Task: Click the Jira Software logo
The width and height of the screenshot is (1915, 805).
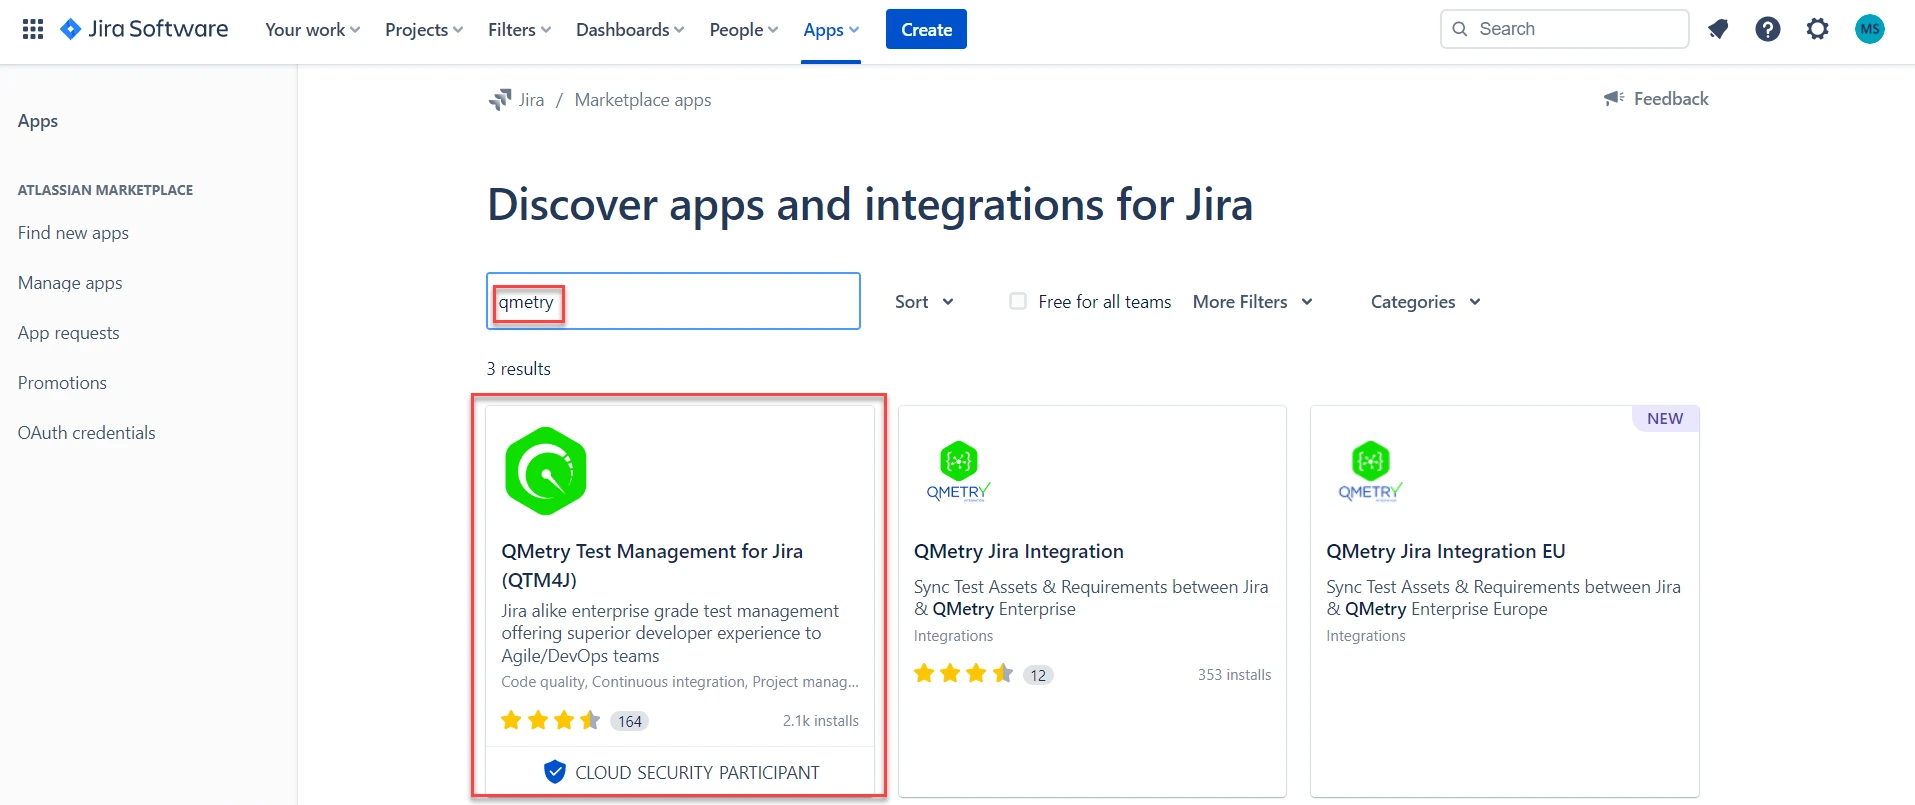Action: tap(144, 29)
